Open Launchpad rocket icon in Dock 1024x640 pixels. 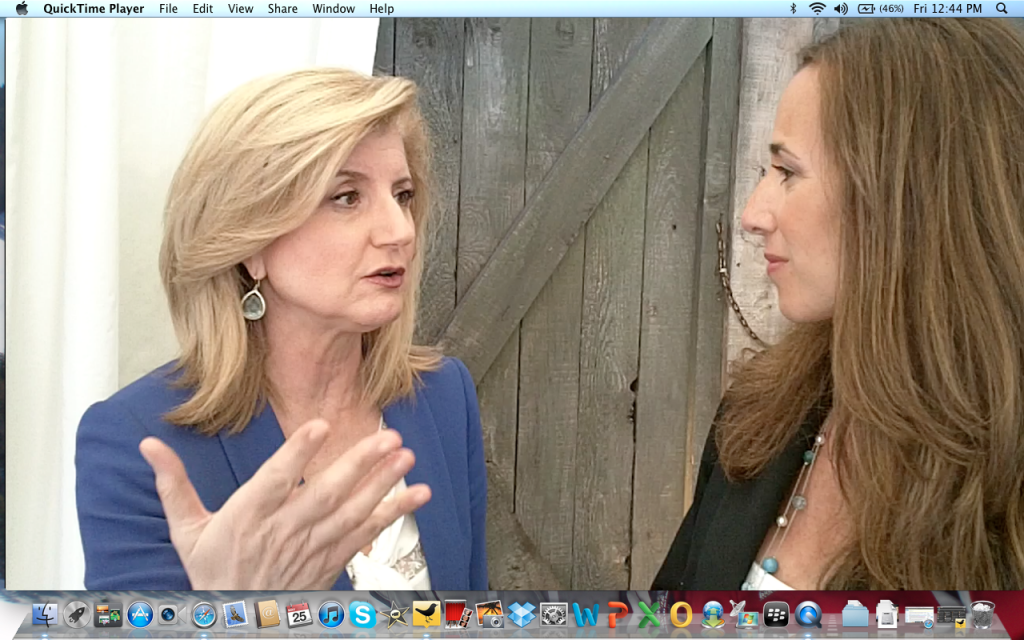pos(76,615)
